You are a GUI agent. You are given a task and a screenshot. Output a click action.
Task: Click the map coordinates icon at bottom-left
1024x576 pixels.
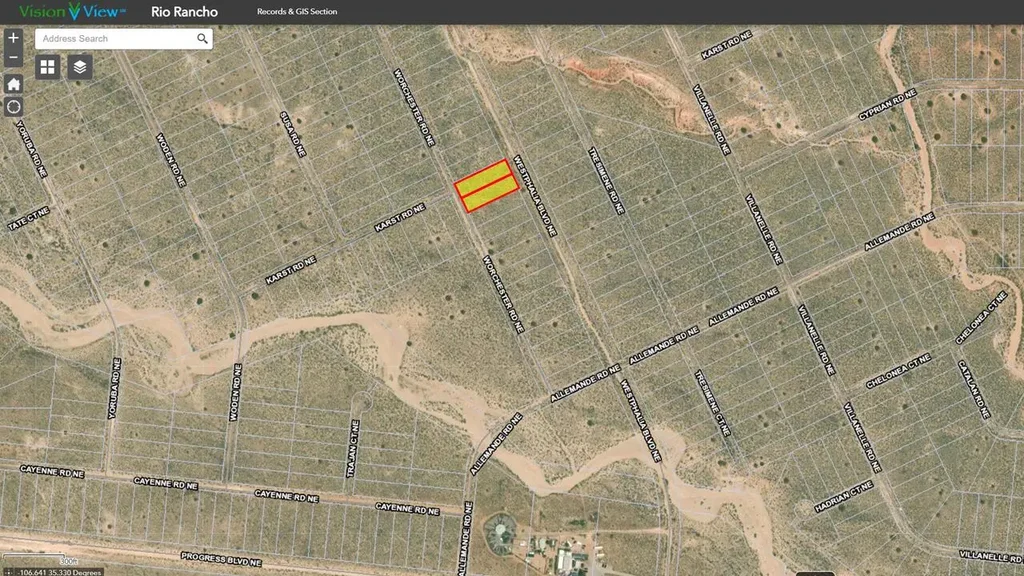(x=8, y=572)
